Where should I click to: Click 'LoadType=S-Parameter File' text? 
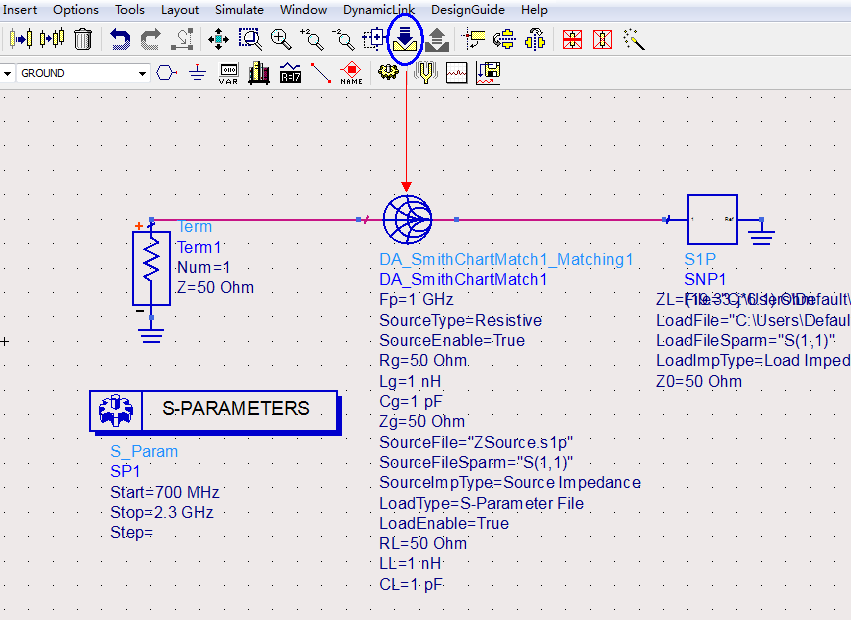tap(481, 503)
